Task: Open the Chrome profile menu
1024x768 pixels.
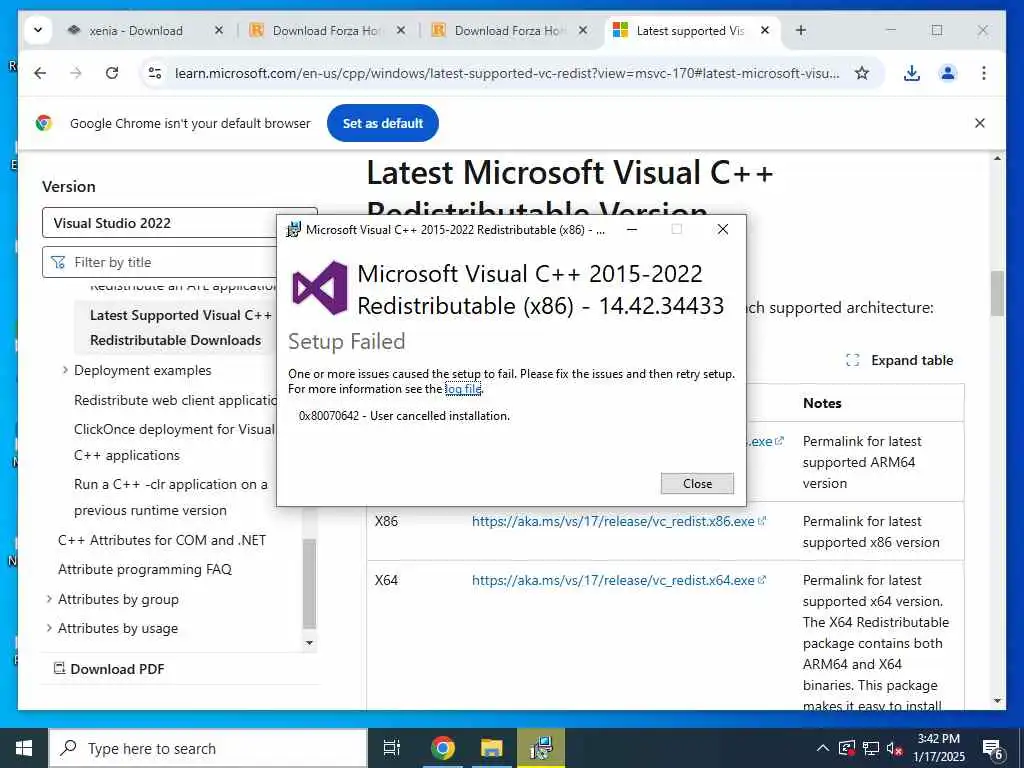Action: (948, 73)
